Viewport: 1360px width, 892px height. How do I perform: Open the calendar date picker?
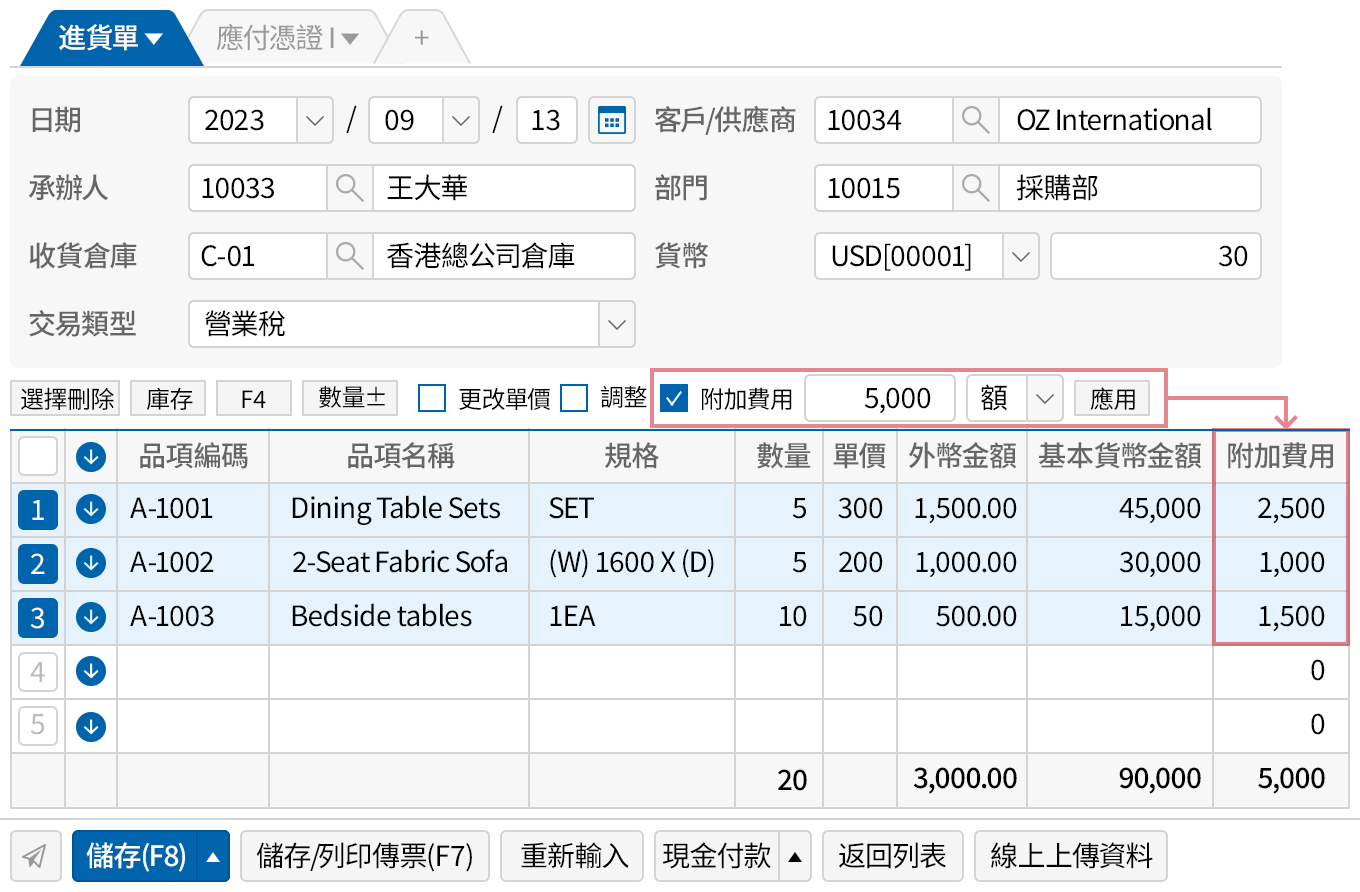point(612,119)
